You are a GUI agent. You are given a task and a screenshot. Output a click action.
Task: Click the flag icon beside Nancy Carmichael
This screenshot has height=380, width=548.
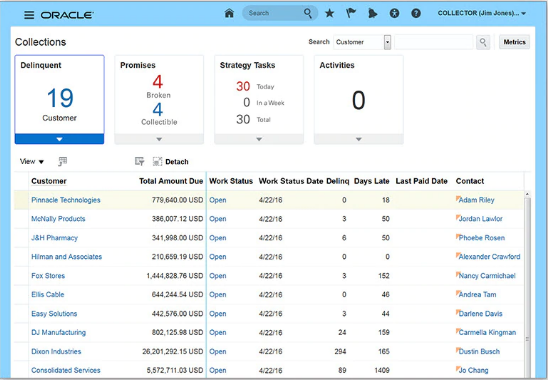457,274
